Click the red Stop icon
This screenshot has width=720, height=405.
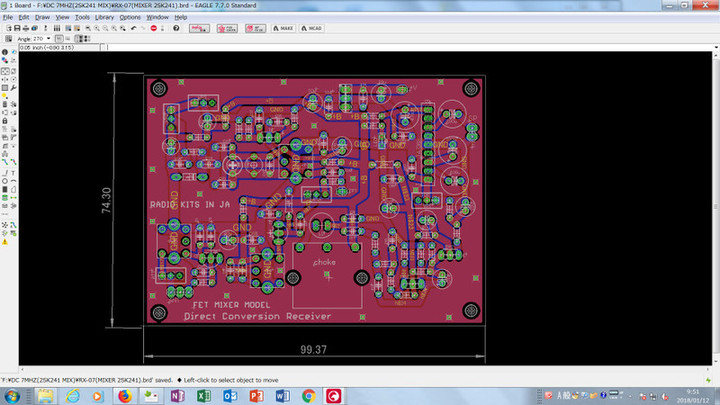pyautogui.click(x=153, y=28)
